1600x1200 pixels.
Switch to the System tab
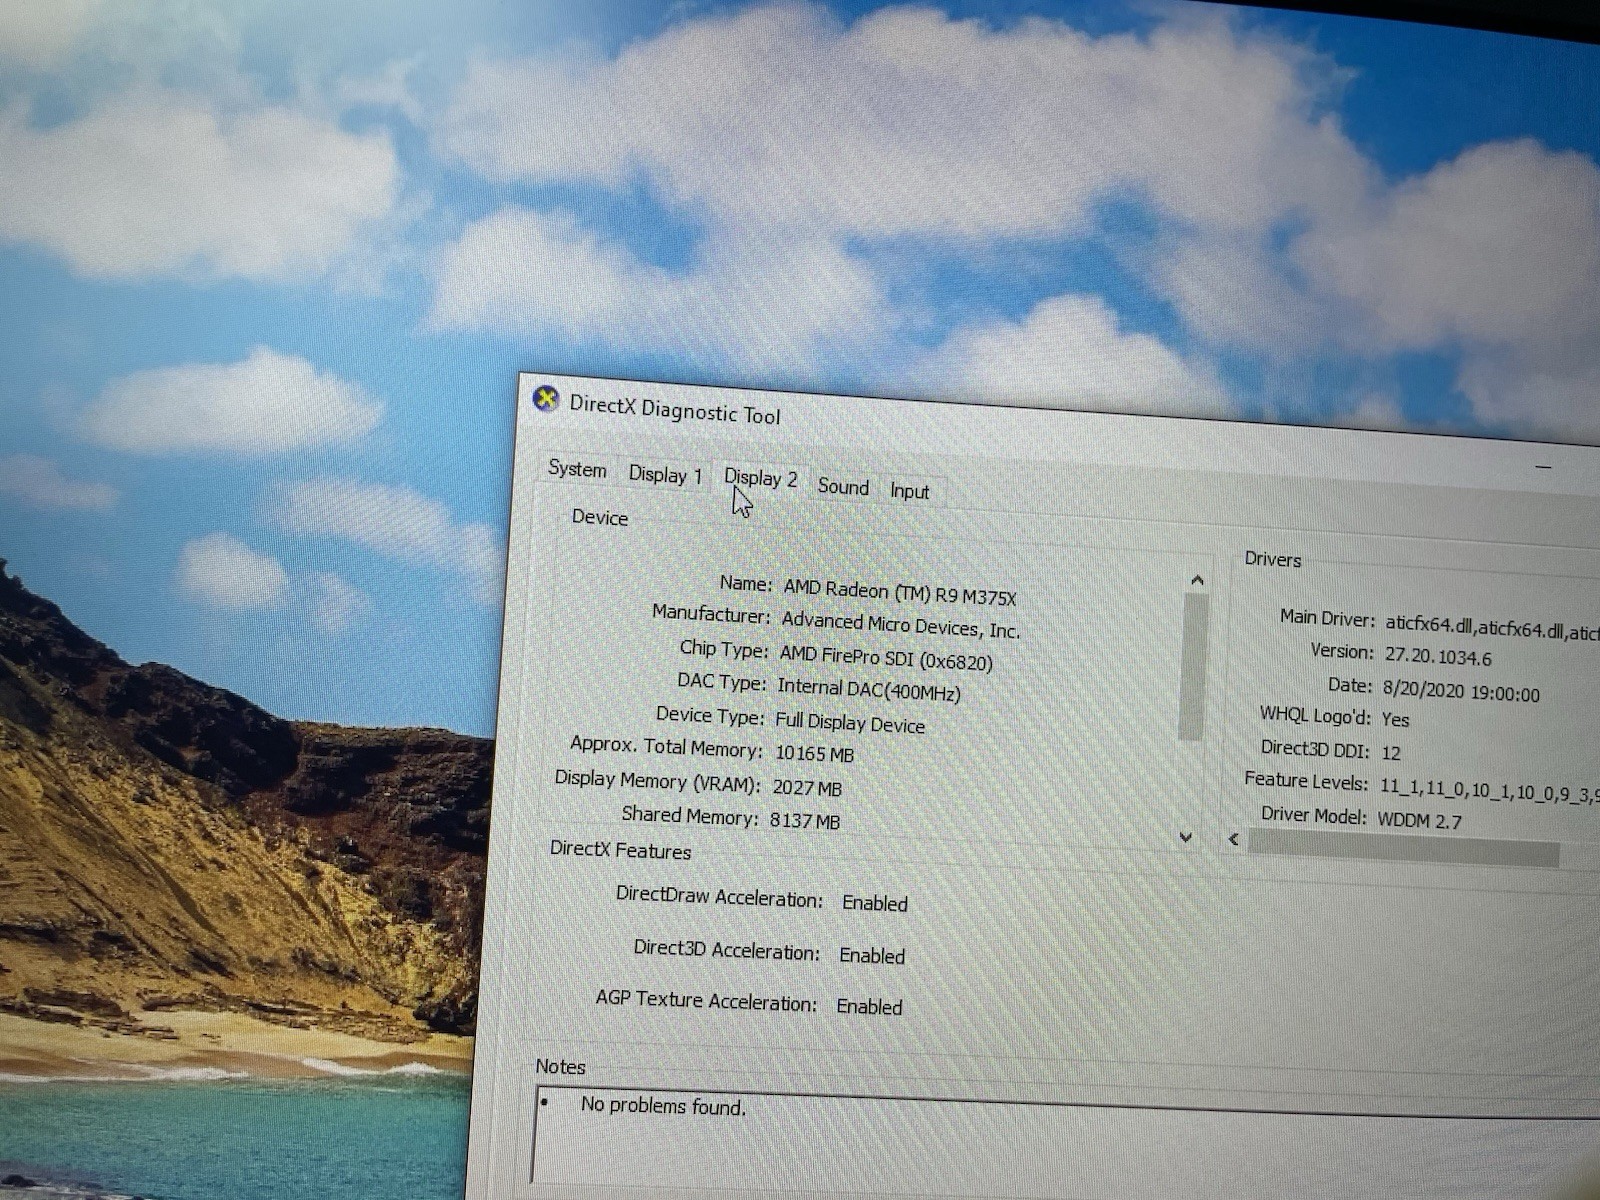(x=577, y=469)
